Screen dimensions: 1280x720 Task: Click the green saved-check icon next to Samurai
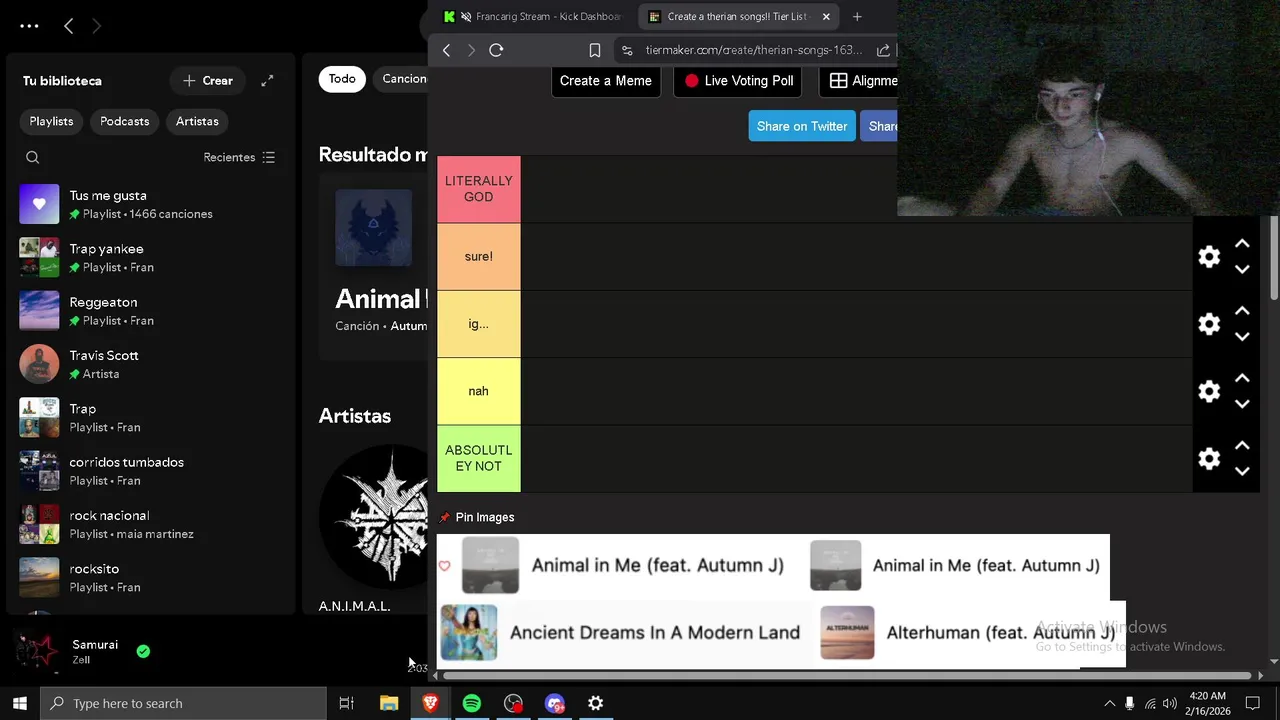tap(143, 651)
